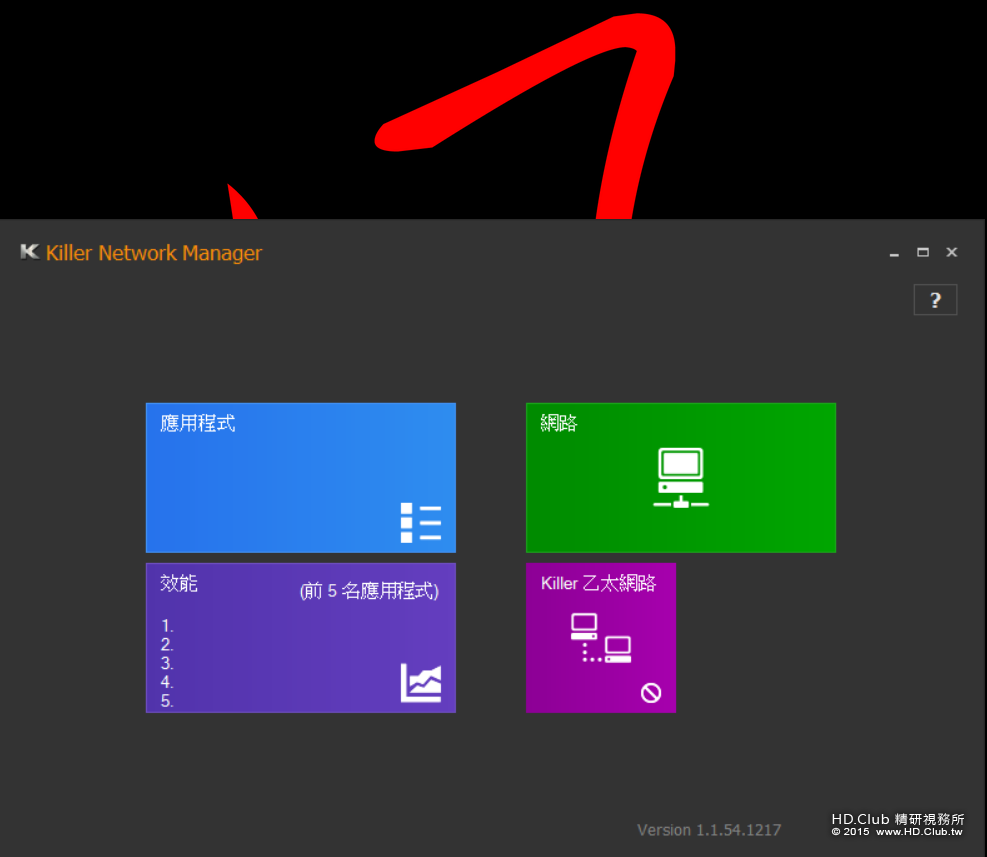Click the chart icon in 效能 tile
This screenshot has height=857, width=987.
pos(421,683)
